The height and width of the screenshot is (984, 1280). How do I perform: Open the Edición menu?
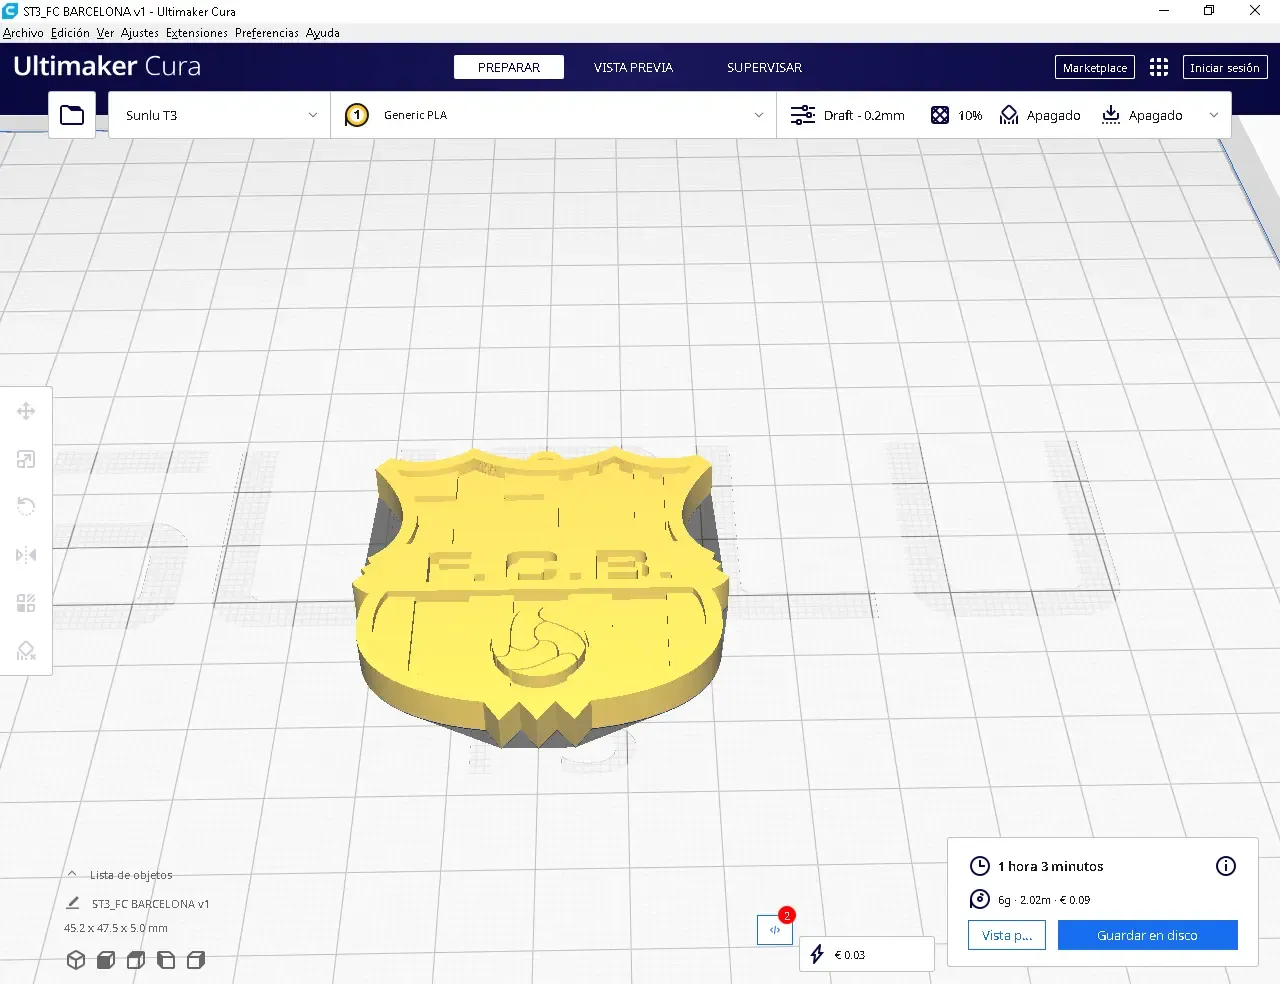tap(70, 33)
